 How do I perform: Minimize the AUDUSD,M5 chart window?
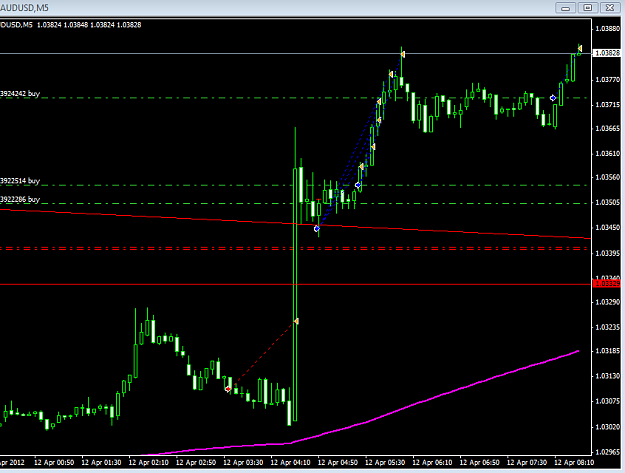(565, 8)
